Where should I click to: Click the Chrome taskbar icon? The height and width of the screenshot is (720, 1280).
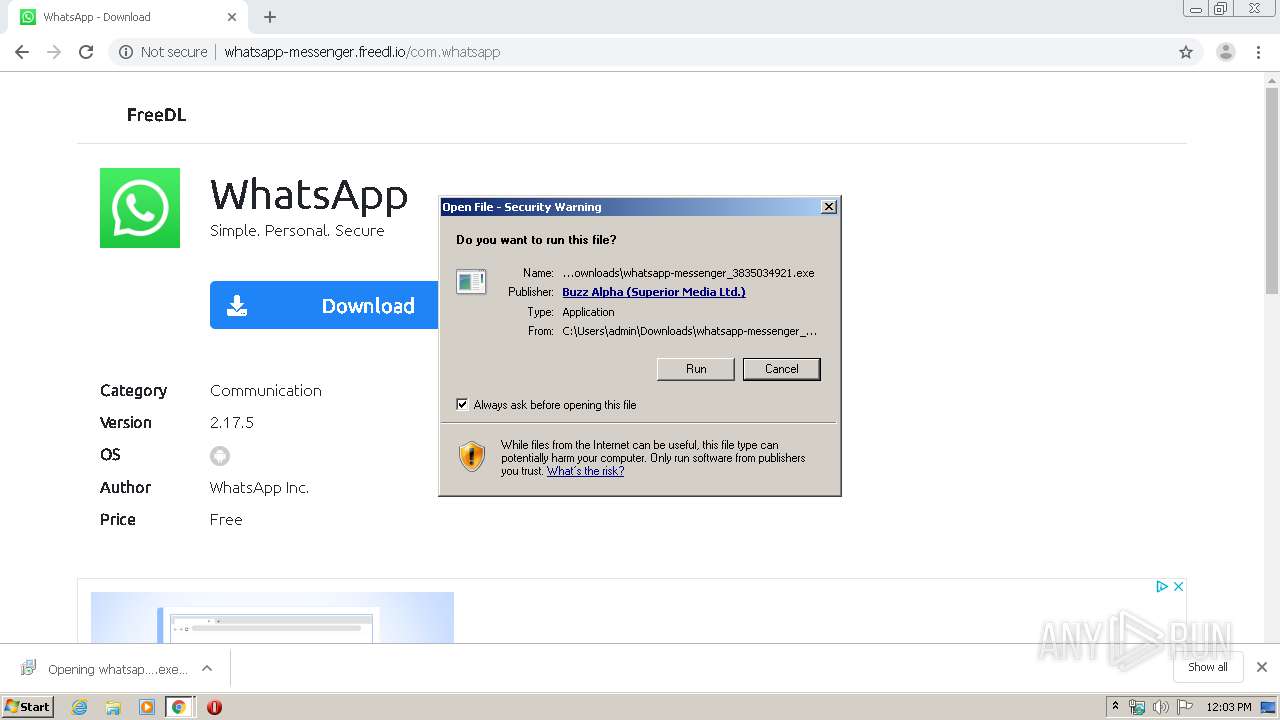179,707
